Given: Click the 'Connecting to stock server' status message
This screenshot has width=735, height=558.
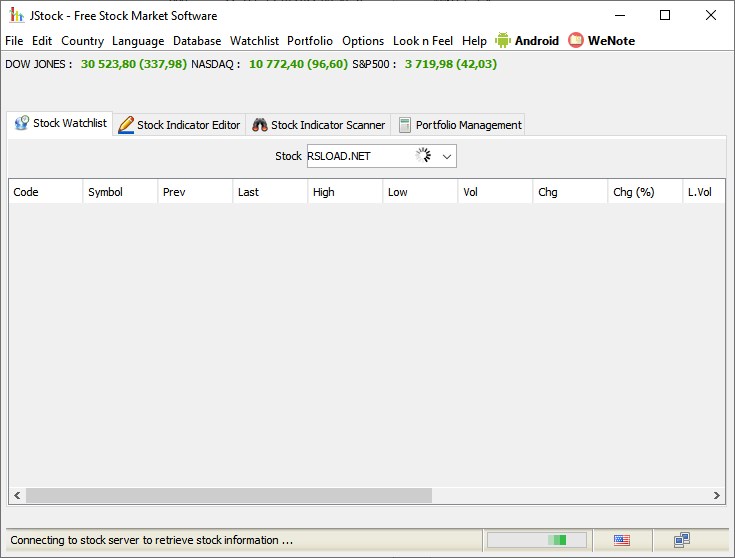Looking at the screenshot, I should 152,540.
